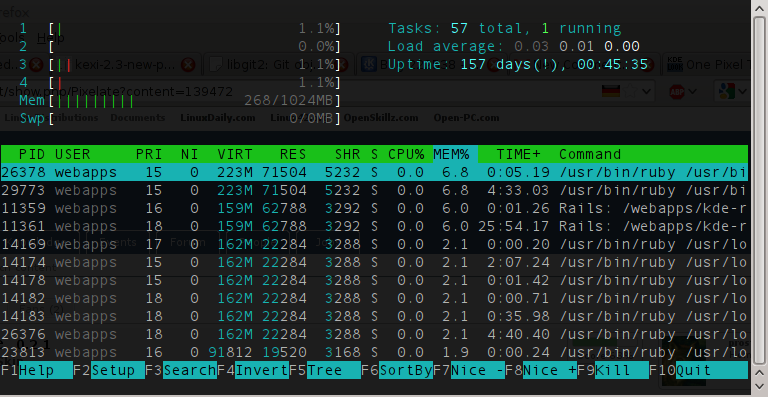
Task: Click the F1 Help function button
Action: (x=37, y=370)
